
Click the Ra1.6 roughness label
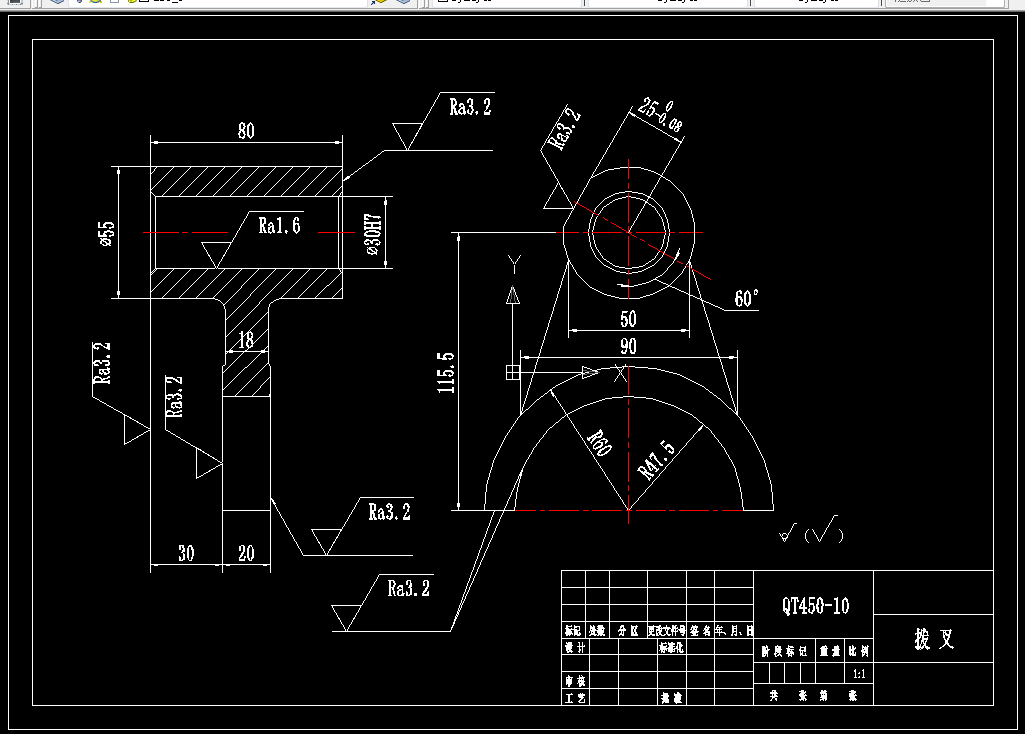click(x=279, y=225)
